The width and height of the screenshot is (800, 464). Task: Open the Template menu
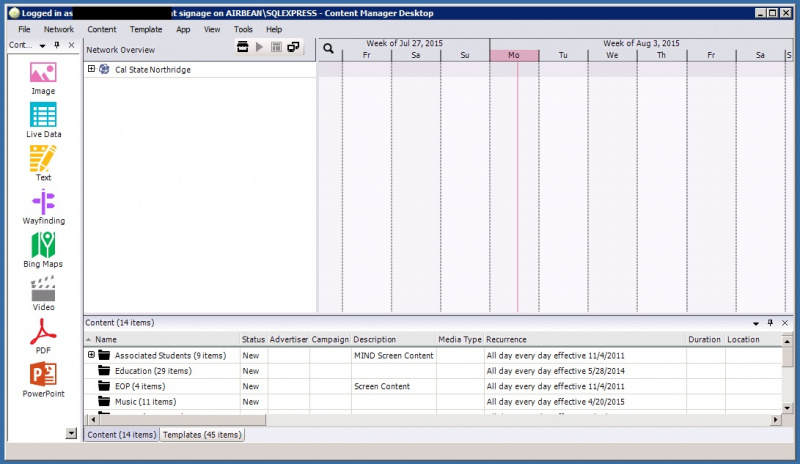[x=146, y=29]
